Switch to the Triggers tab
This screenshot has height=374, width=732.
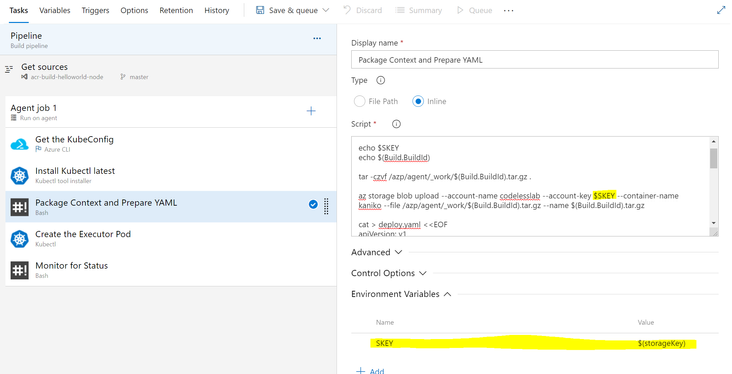[95, 10]
